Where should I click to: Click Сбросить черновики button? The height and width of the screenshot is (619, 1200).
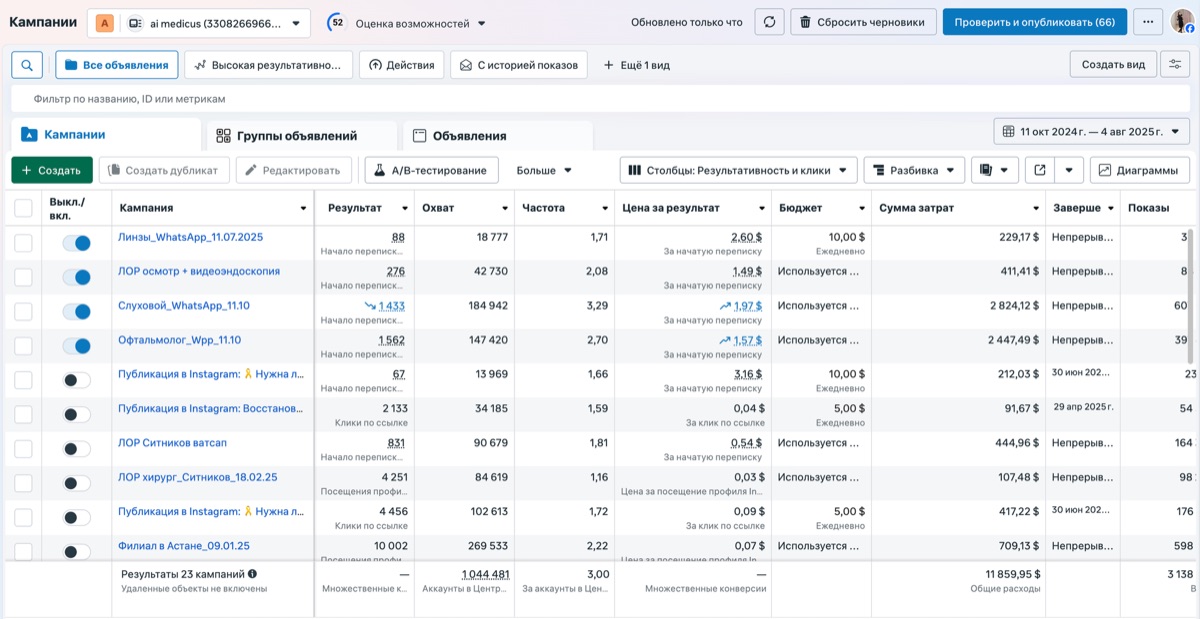tap(864, 22)
